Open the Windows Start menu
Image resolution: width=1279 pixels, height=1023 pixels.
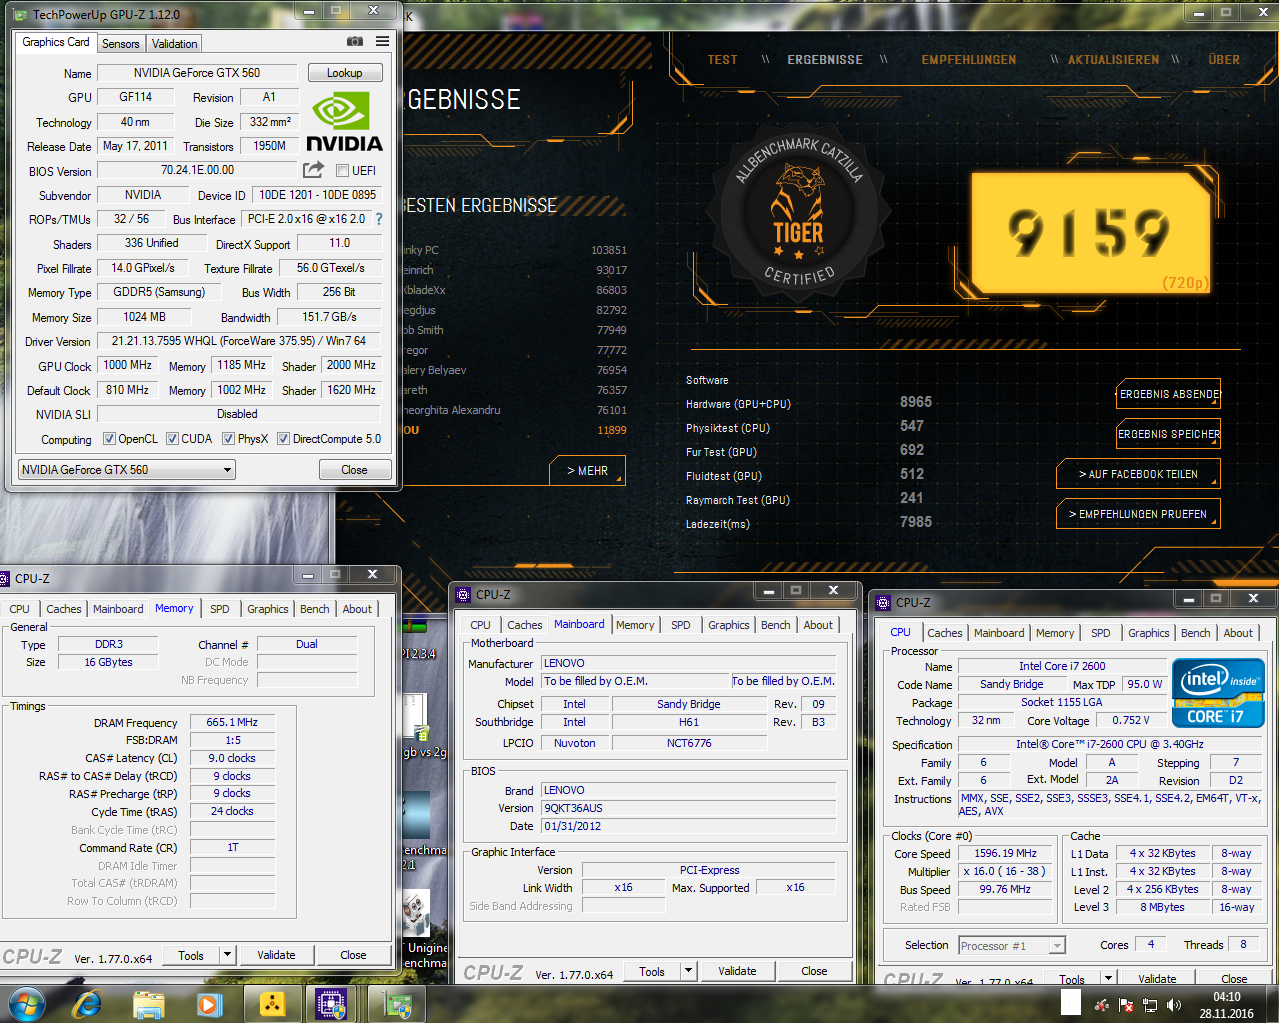27,1004
